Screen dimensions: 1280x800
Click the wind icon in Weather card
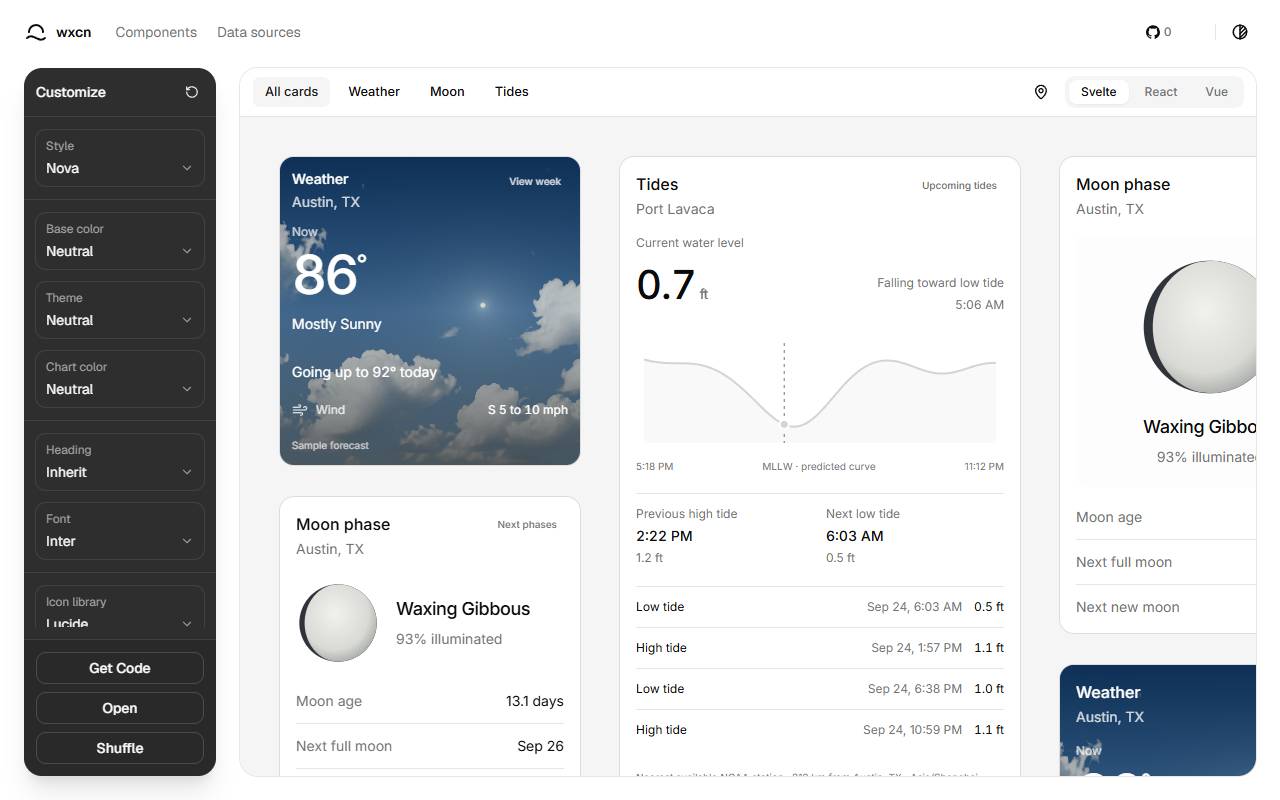pyautogui.click(x=299, y=410)
